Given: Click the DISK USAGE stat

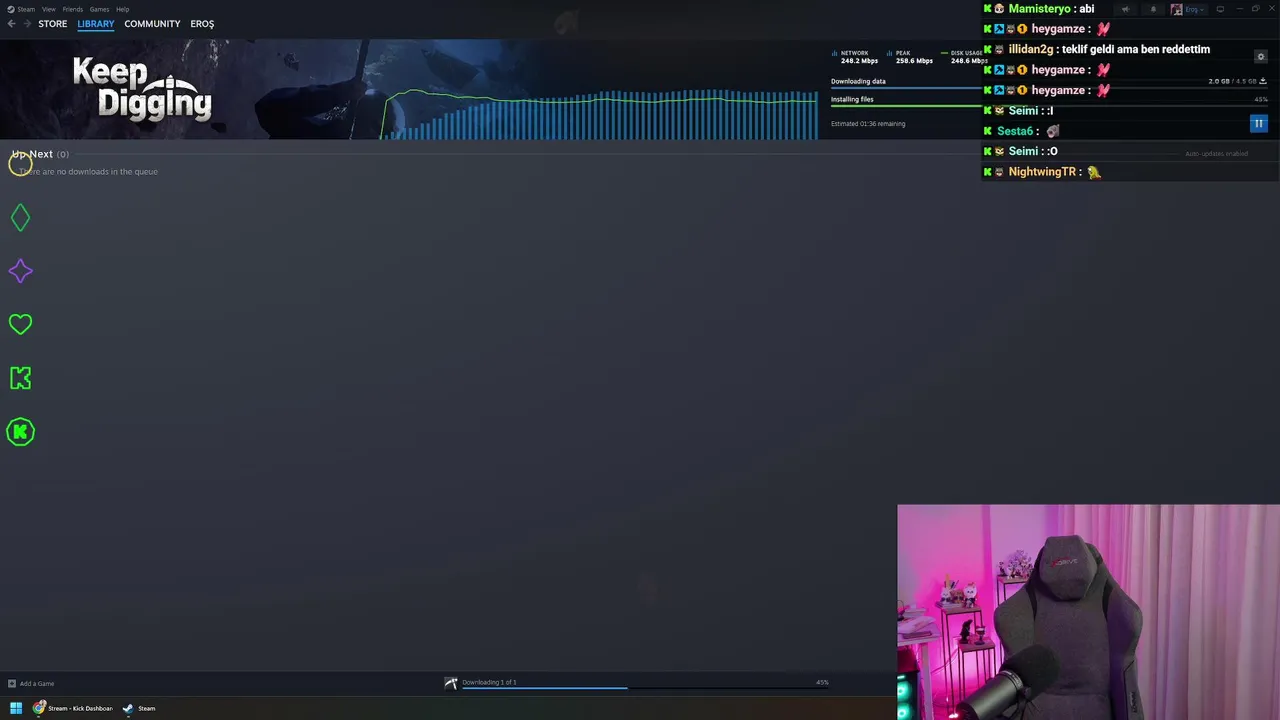Looking at the screenshot, I should [963, 57].
